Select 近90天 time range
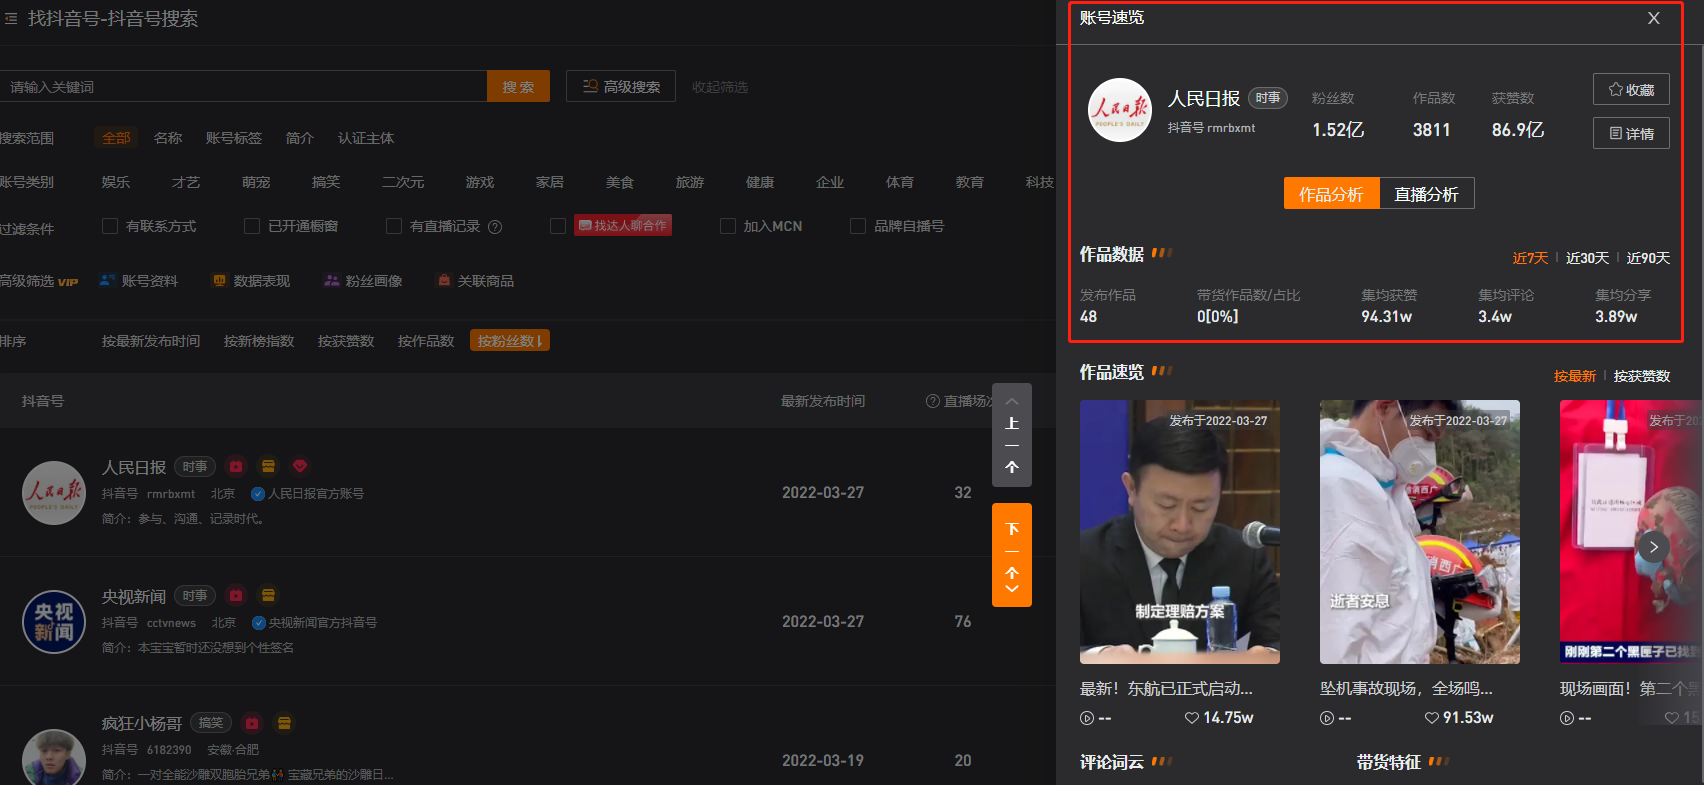 coord(1648,258)
